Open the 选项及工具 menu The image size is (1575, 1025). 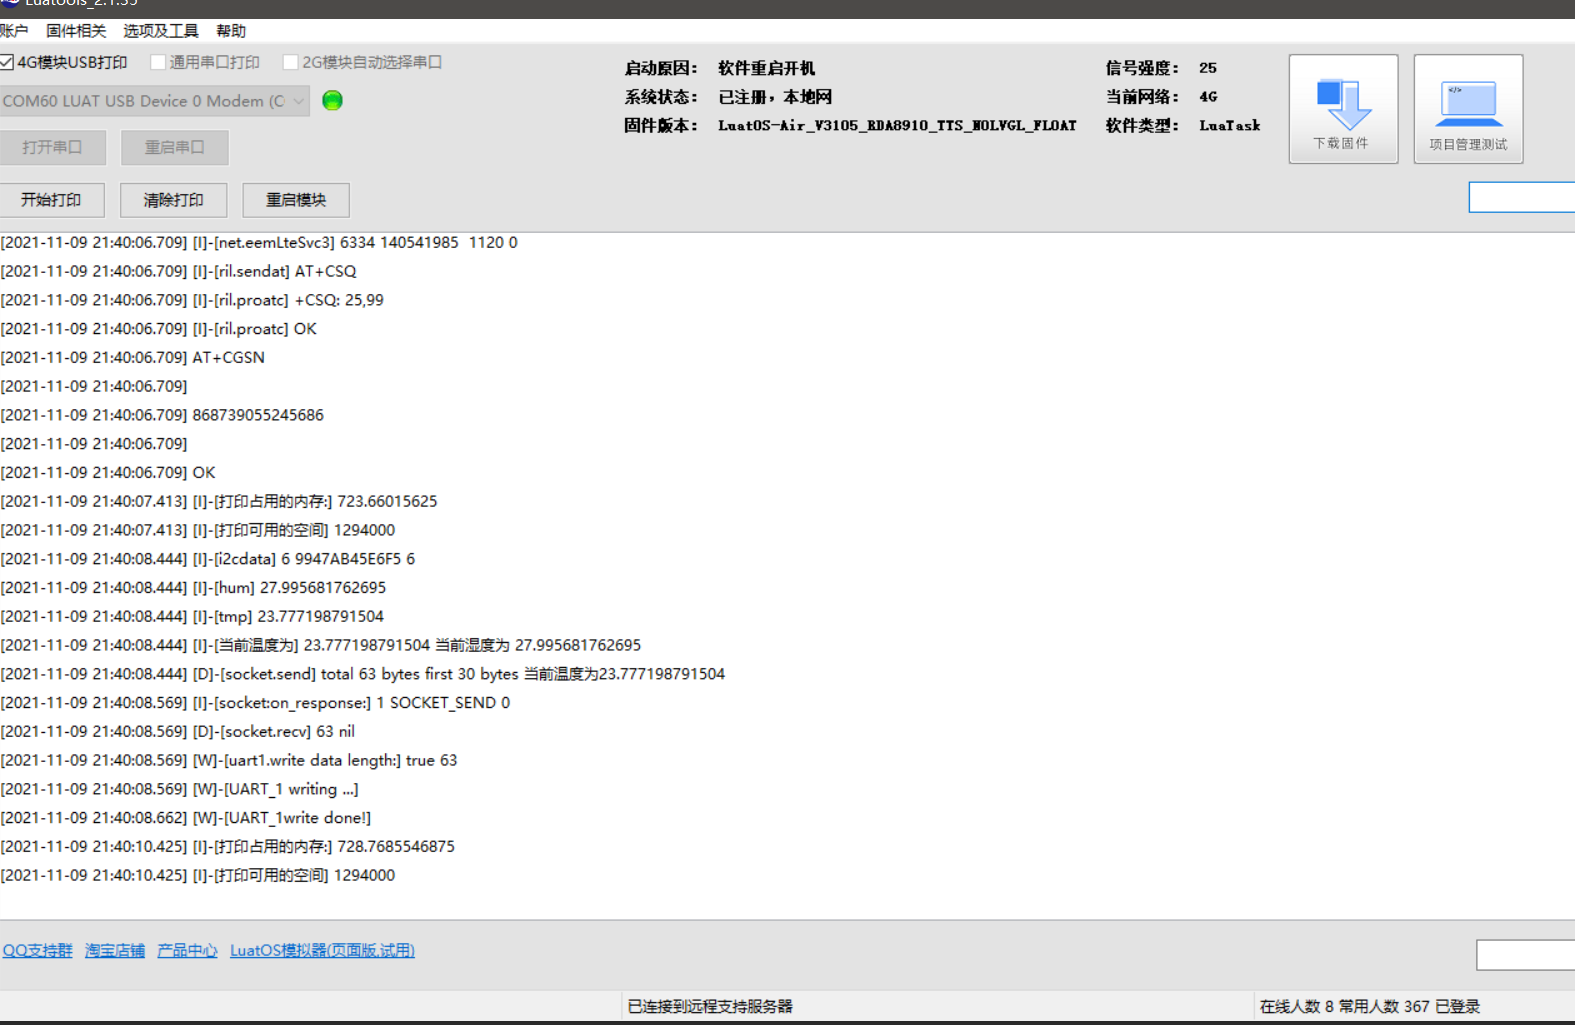point(161,31)
